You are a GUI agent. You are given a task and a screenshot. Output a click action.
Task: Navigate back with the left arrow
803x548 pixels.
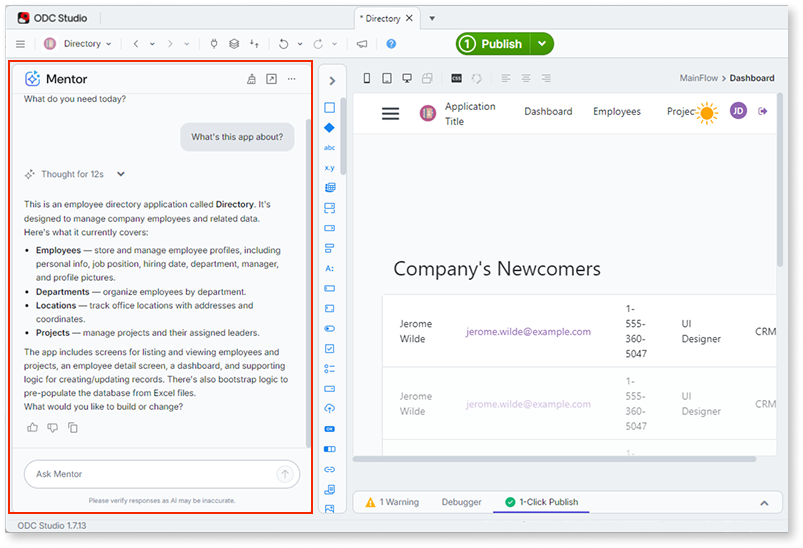[x=136, y=44]
